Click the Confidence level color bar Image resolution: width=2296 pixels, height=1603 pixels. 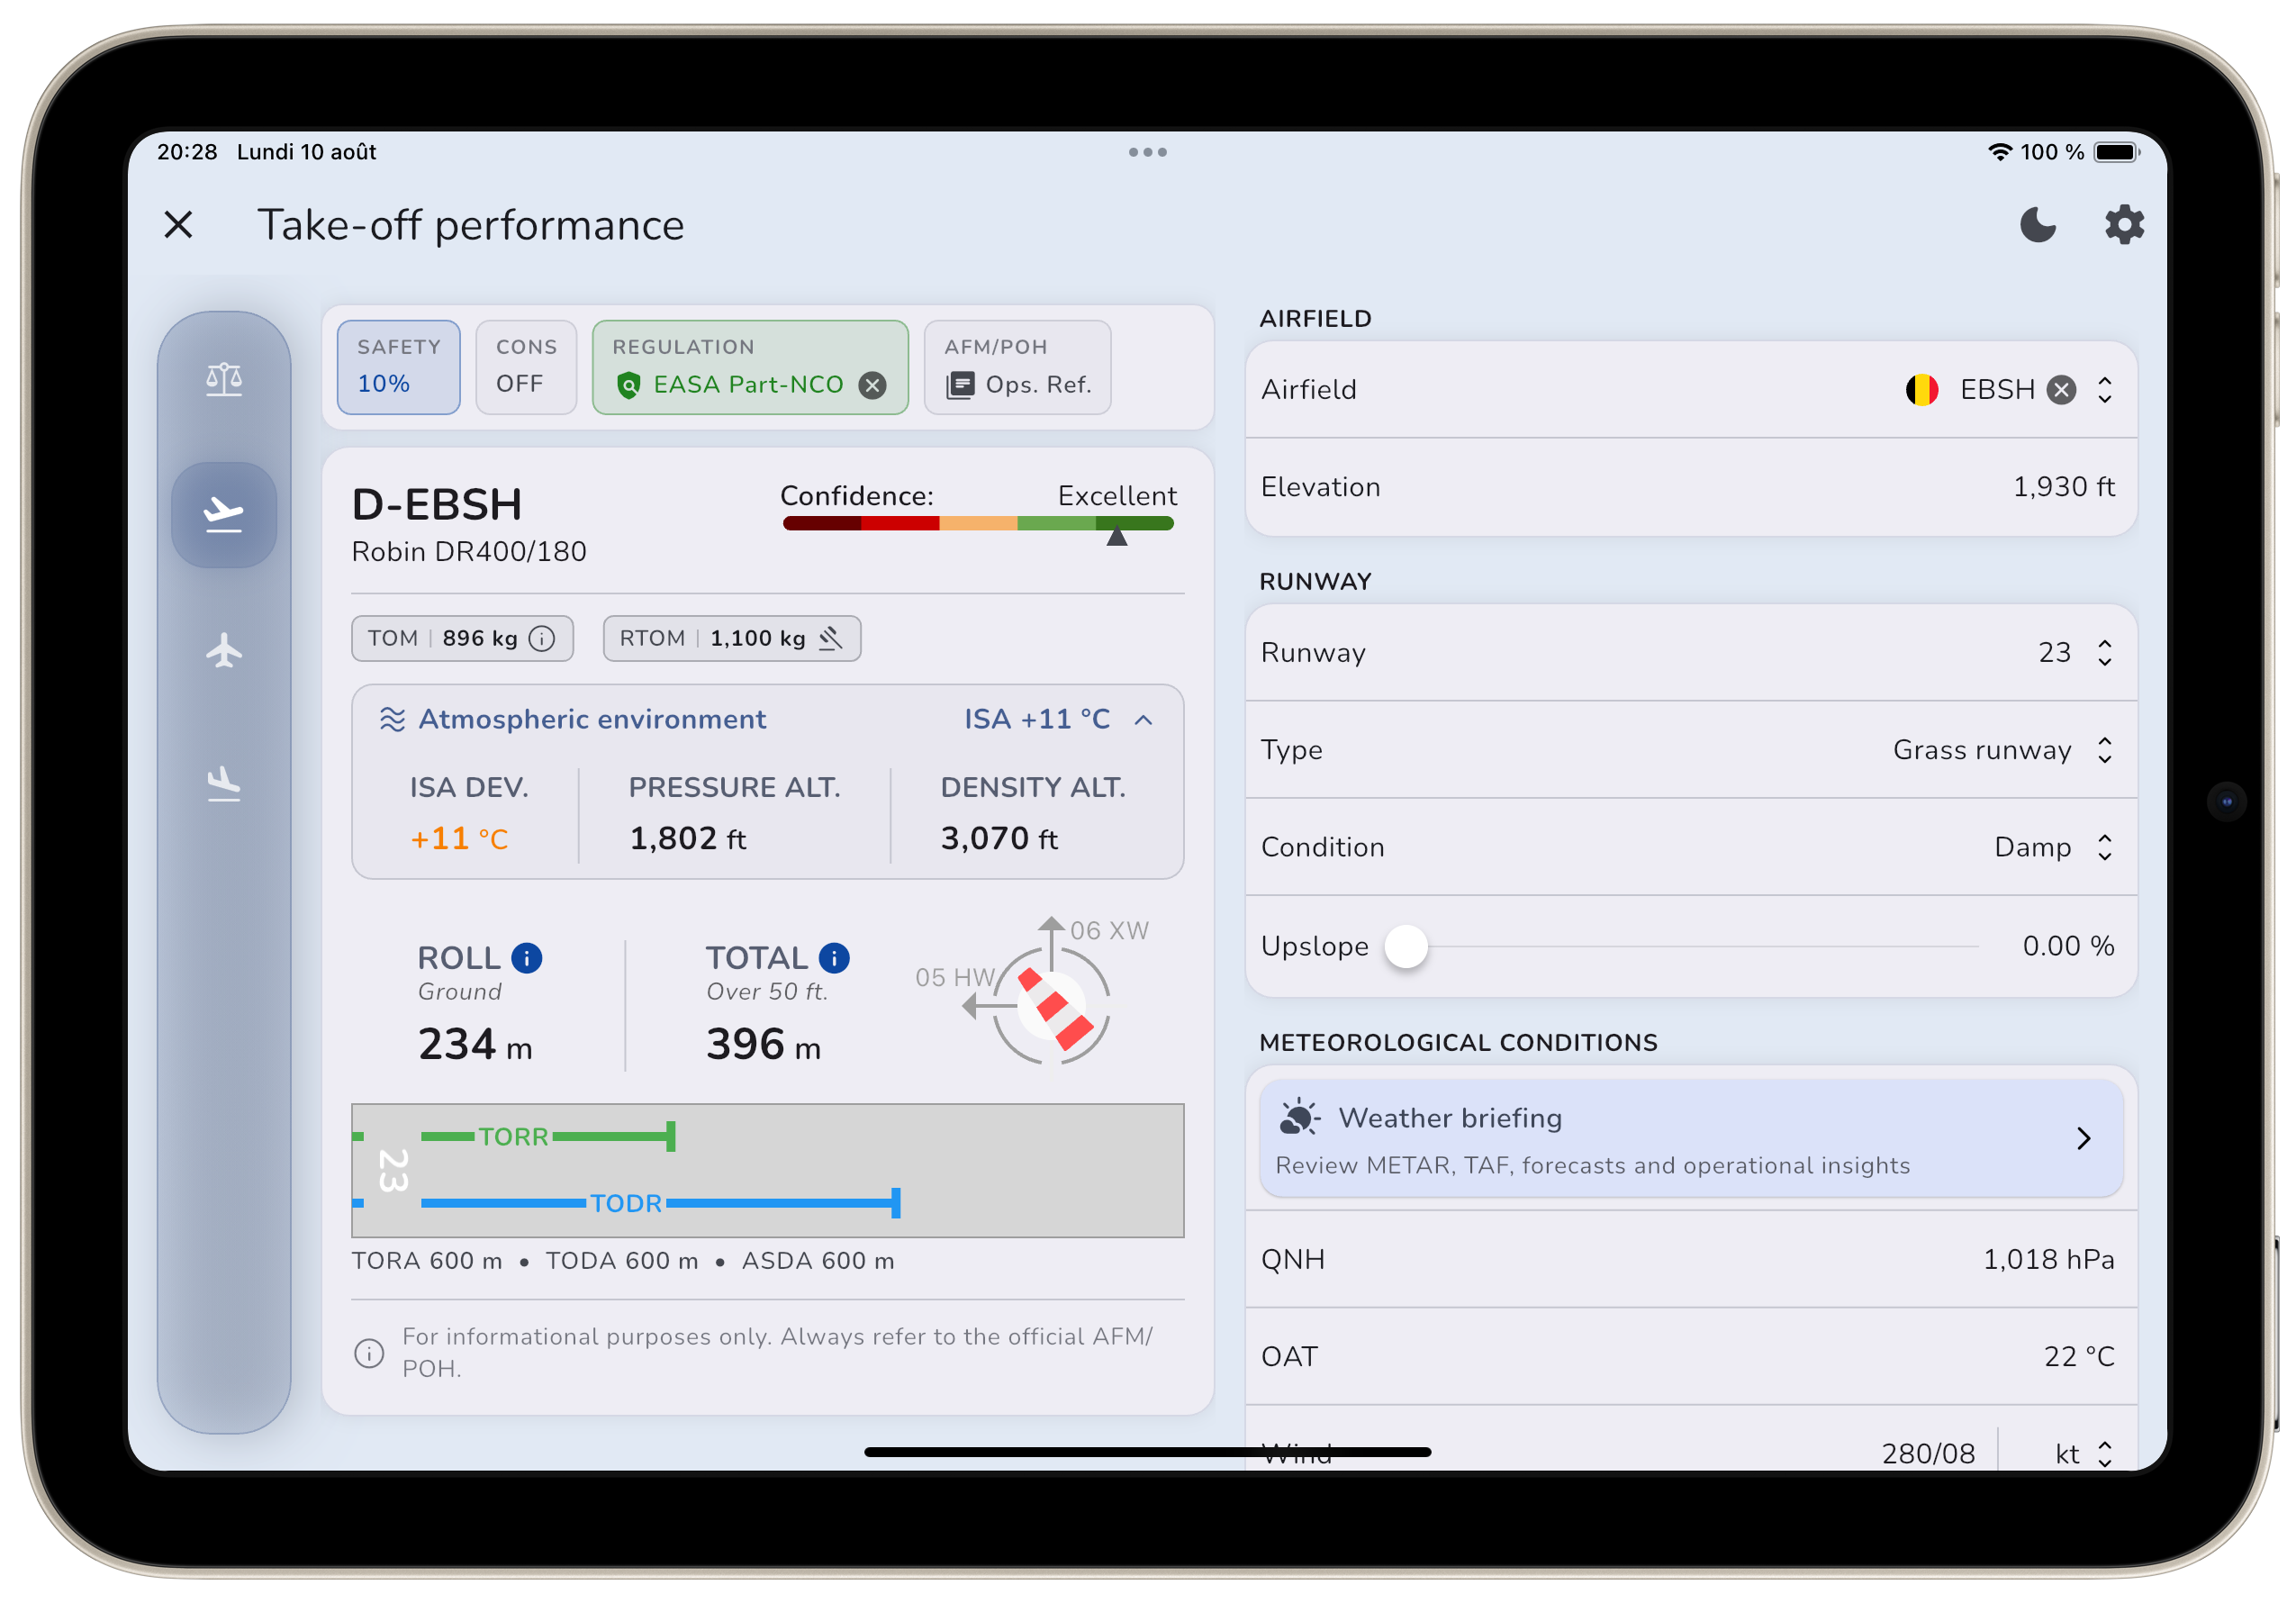point(978,523)
